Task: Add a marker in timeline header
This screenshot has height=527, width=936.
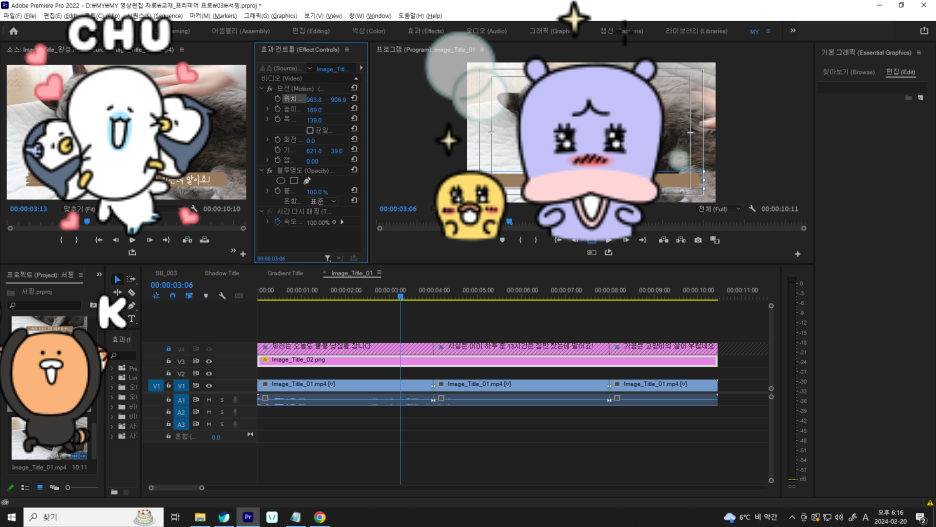Action: pyautogui.click(x=206, y=295)
